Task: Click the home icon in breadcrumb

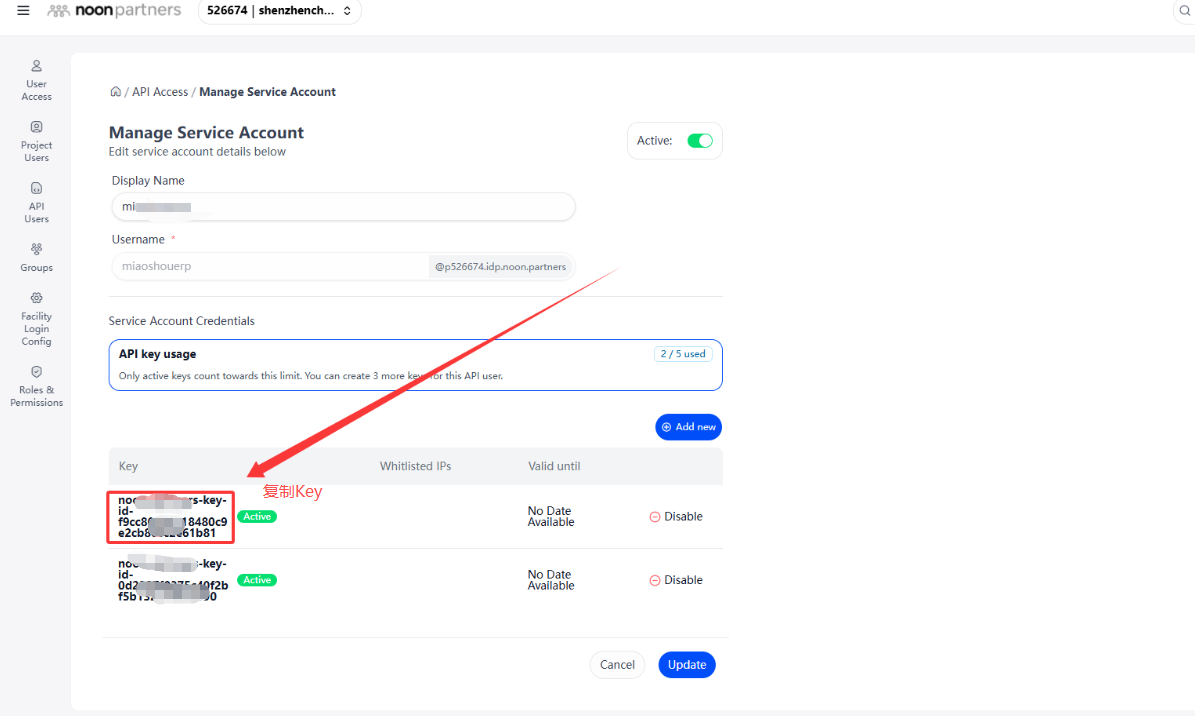Action: [x=115, y=92]
